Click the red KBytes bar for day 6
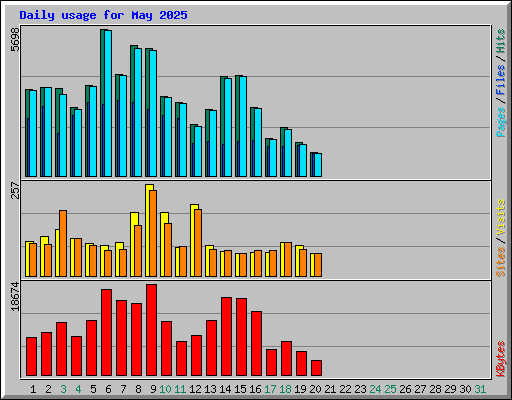The width and height of the screenshot is (512, 400). click(107, 333)
